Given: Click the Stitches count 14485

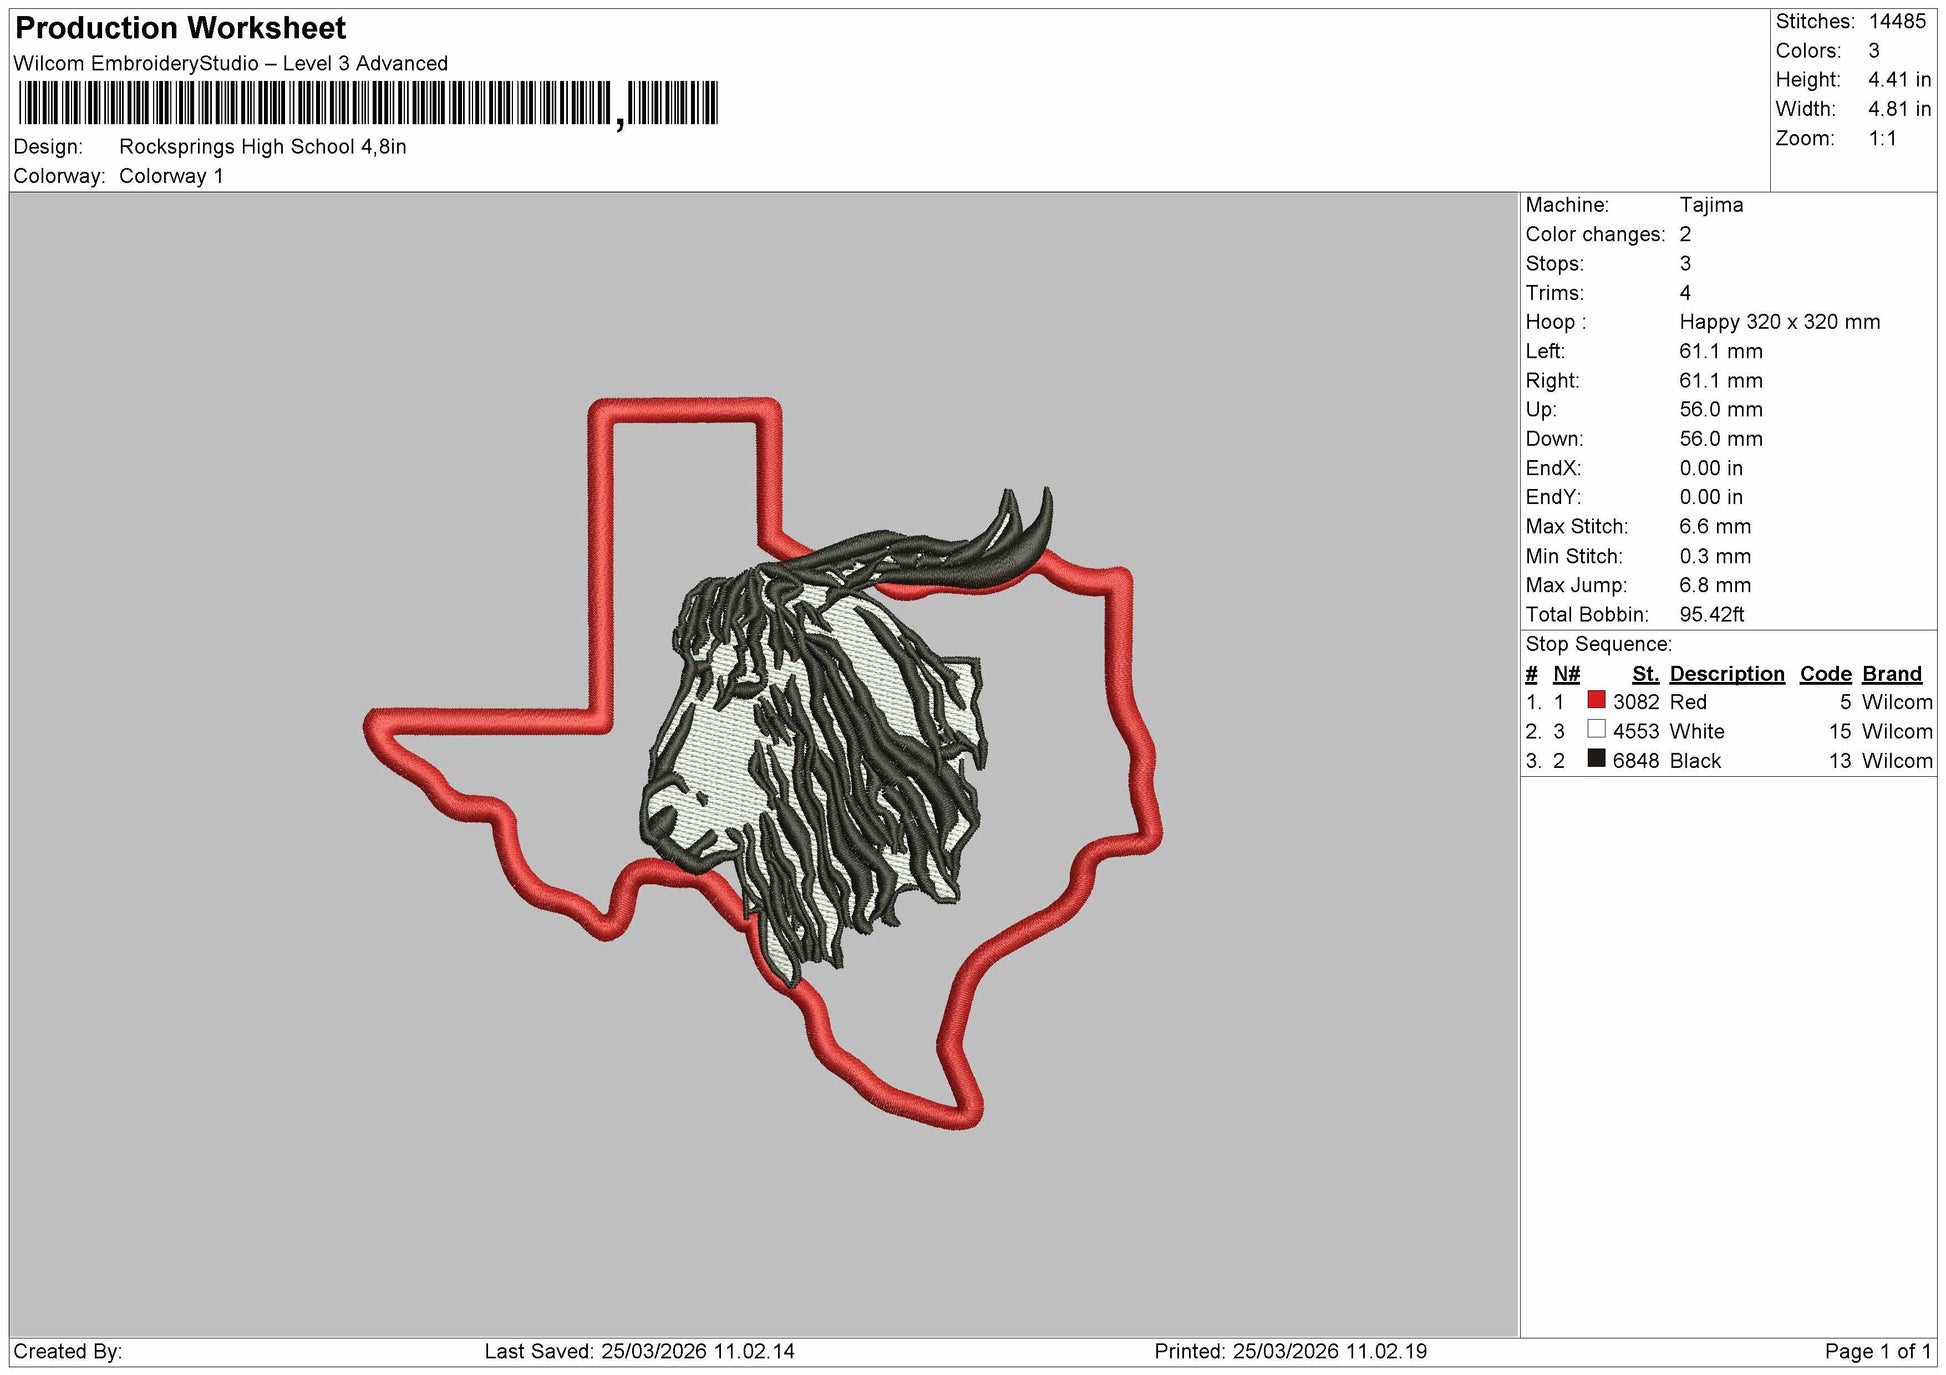Looking at the screenshot, I should click(x=1896, y=21).
